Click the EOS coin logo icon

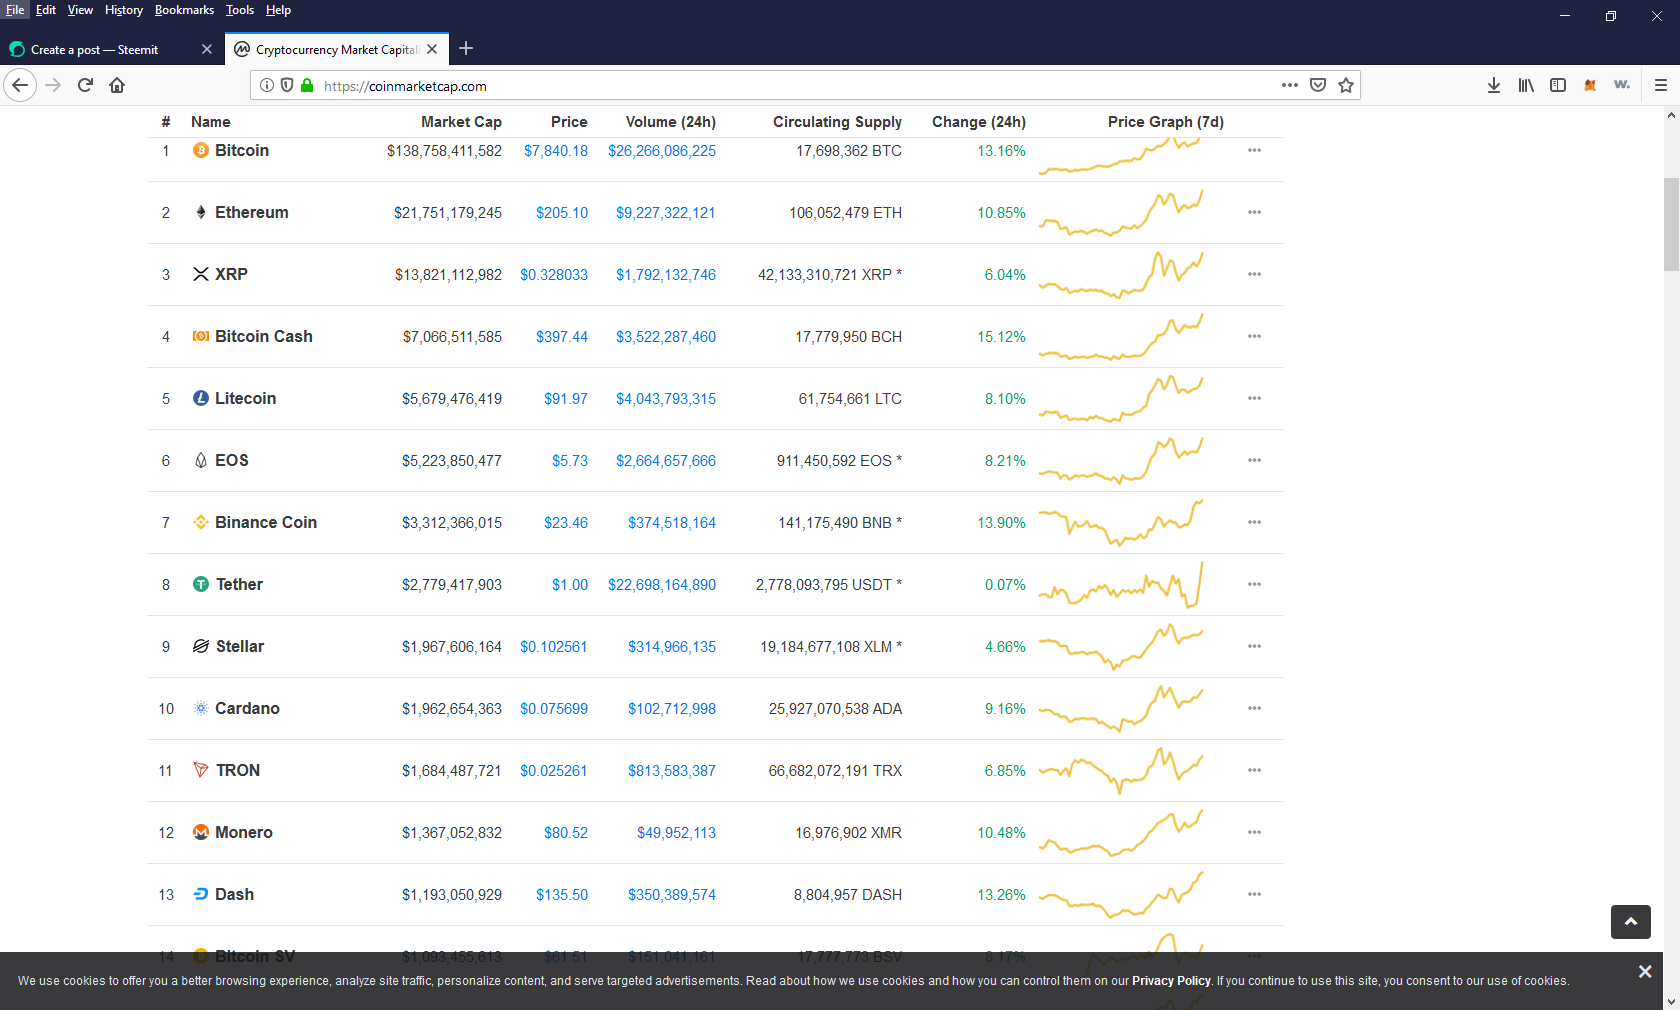pyautogui.click(x=201, y=460)
